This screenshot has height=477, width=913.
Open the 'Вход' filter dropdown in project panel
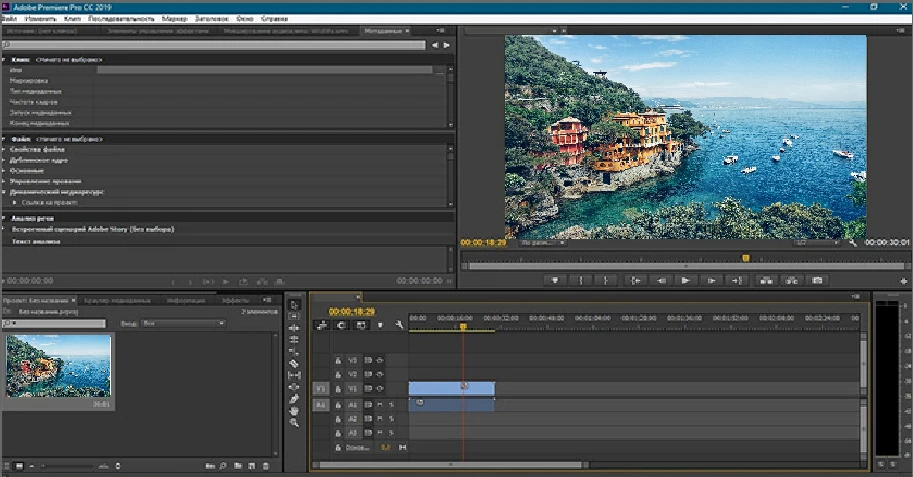(183, 324)
